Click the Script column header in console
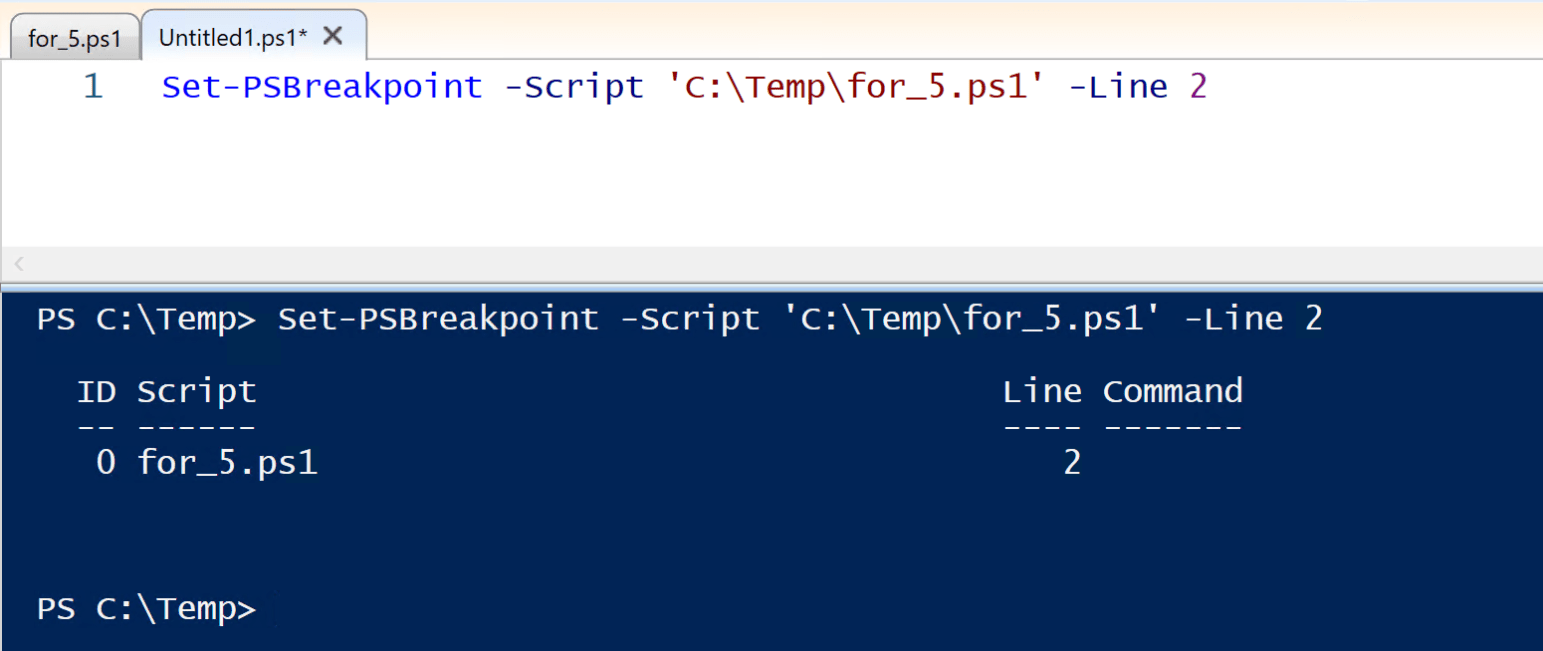The width and height of the screenshot is (1543, 651). [196, 391]
